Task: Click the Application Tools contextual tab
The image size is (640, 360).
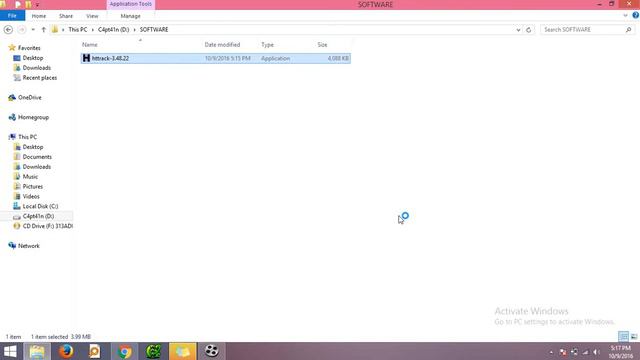Action: click(131, 4)
